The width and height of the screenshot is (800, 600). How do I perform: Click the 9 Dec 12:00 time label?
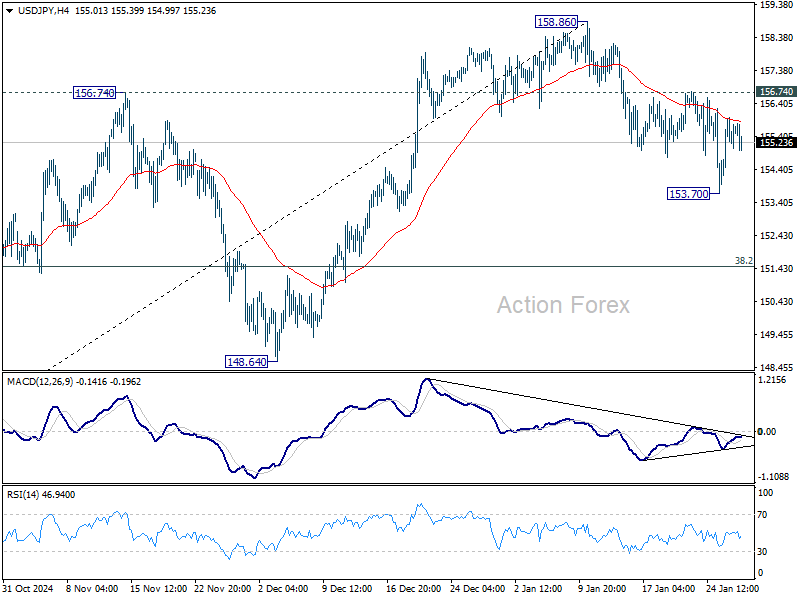point(347,588)
